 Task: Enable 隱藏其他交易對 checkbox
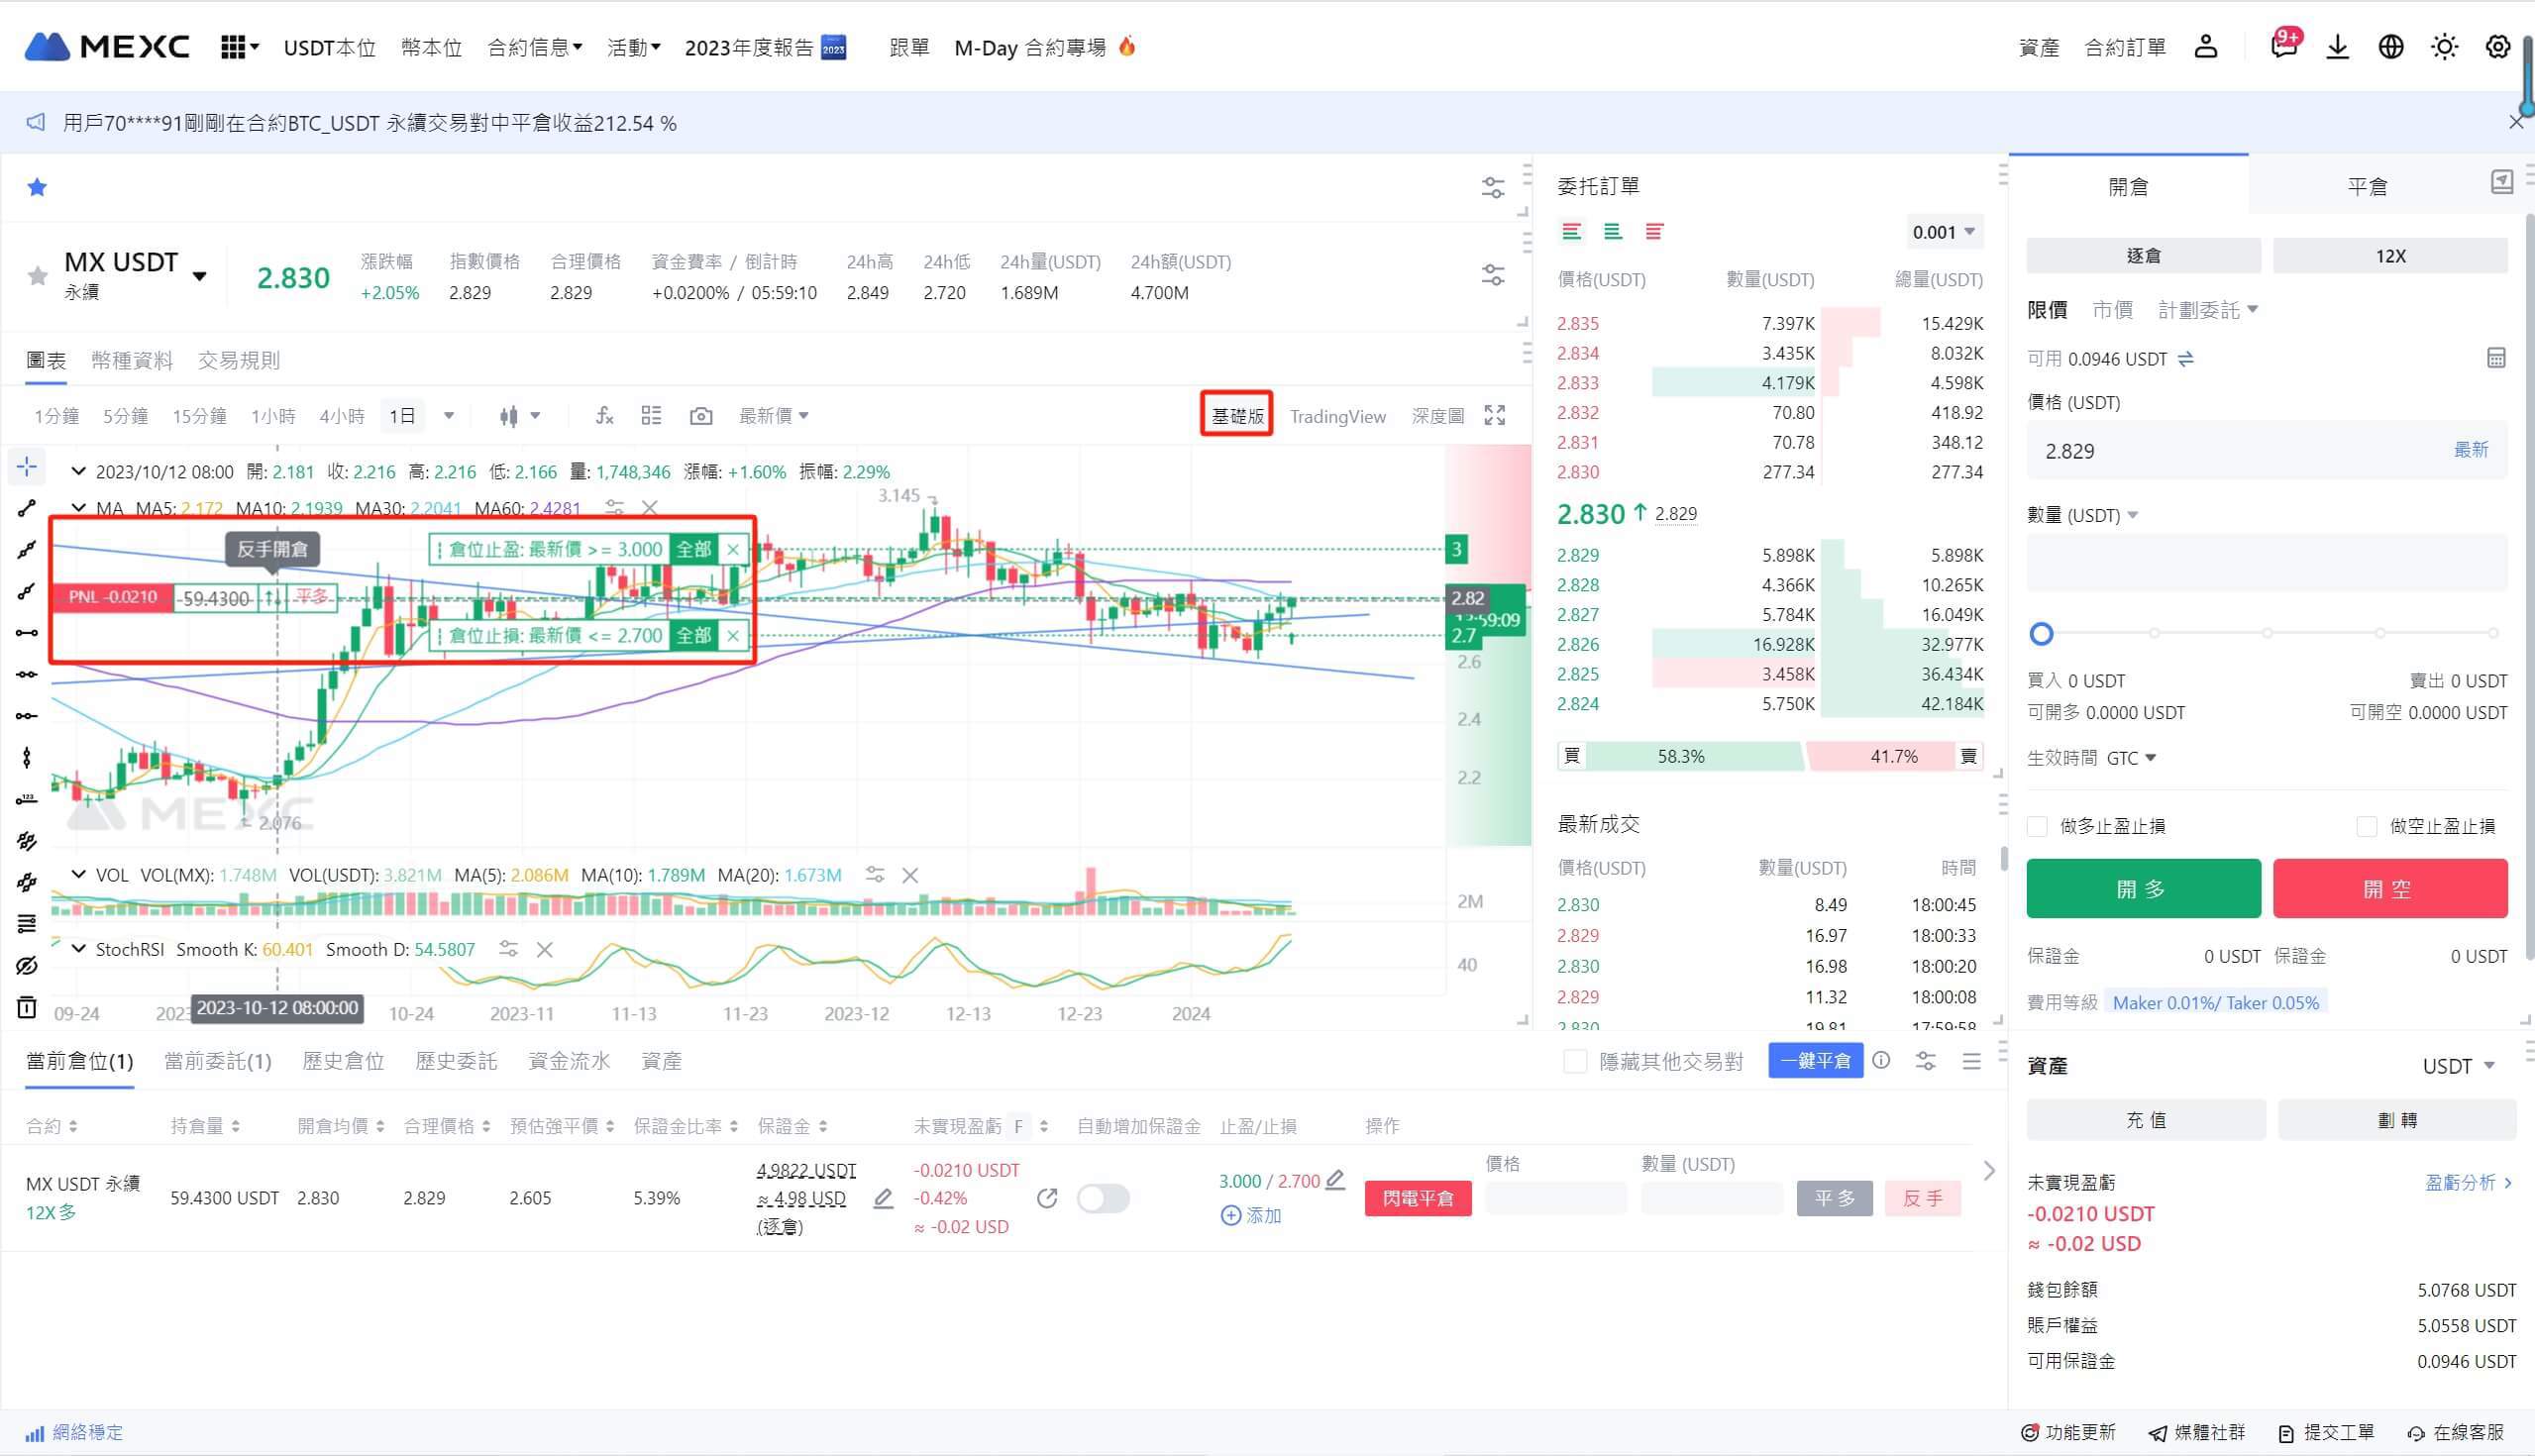[1575, 1061]
